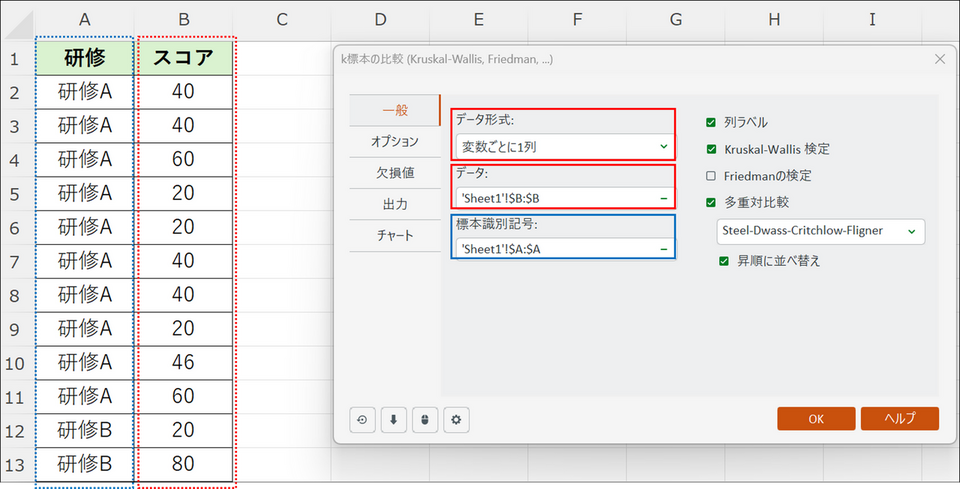Open the 欠損値 tab
The image size is (960, 489).
click(394, 173)
